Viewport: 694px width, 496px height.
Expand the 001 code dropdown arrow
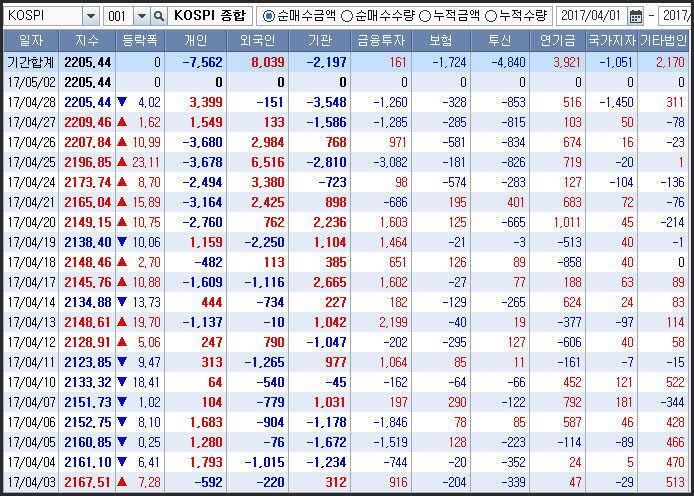(x=142, y=16)
